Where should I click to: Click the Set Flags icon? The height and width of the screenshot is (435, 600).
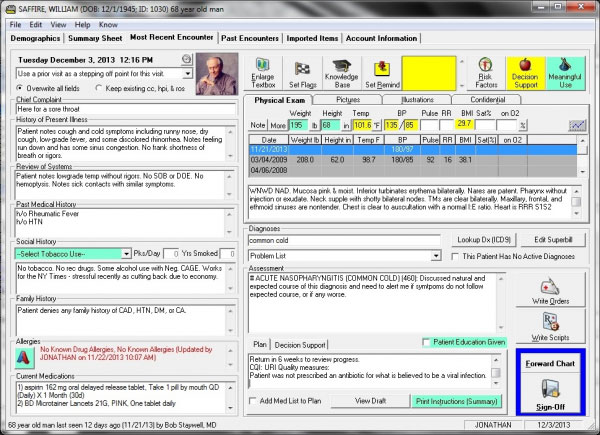click(303, 73)
